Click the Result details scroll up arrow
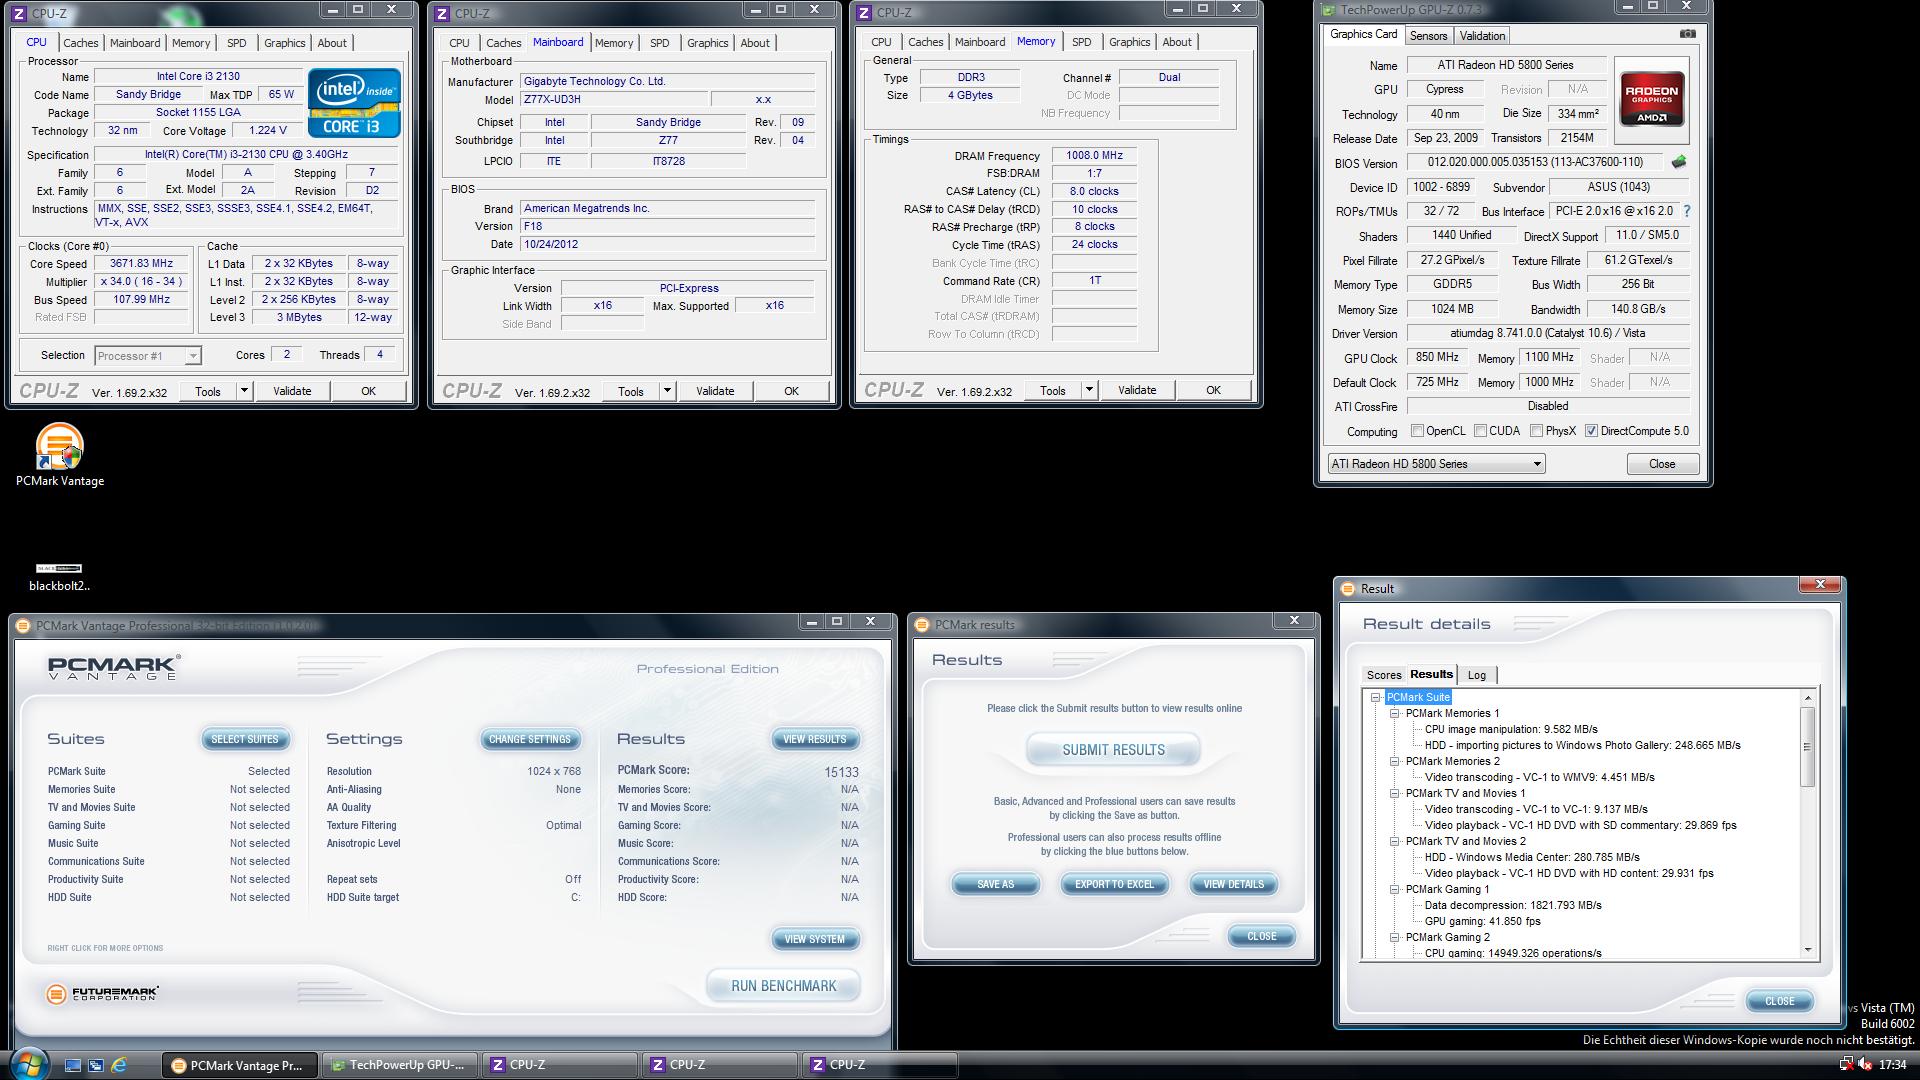The height and width of the screenshot is (1080, 1920). pyautogui.click(x=1807, y=697)
